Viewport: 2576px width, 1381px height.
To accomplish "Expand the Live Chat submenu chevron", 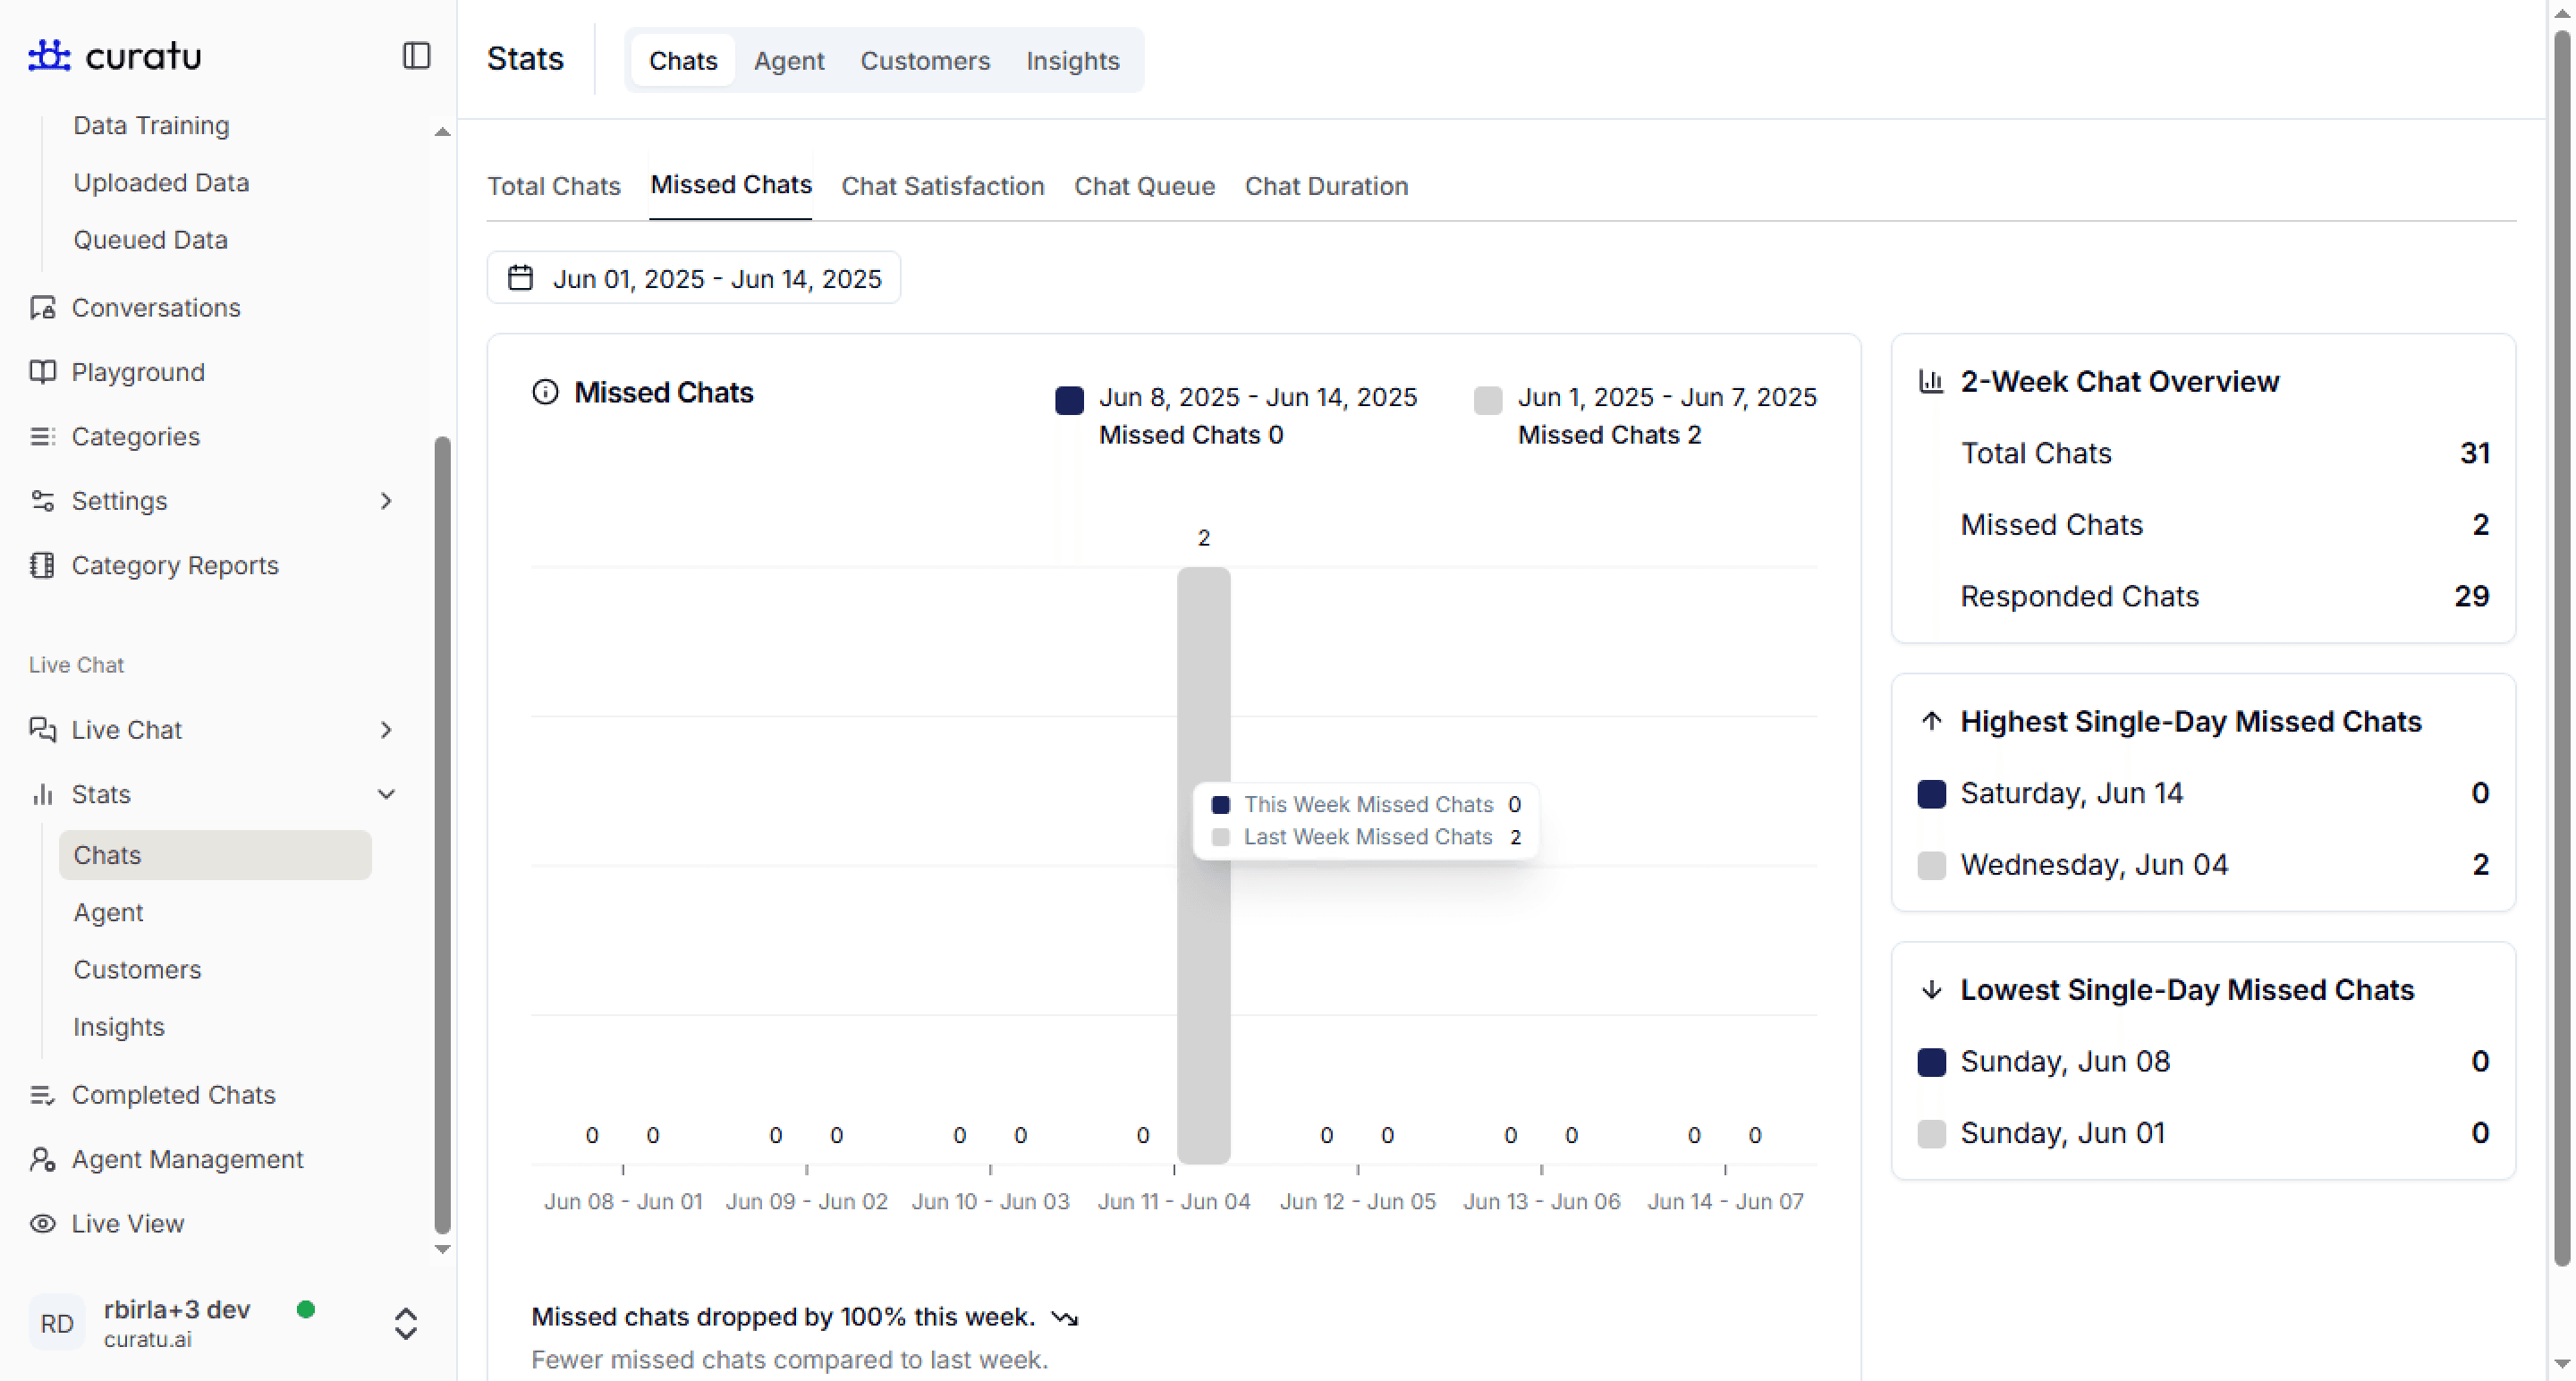I will pyautogui.click(x=386, y=730).
